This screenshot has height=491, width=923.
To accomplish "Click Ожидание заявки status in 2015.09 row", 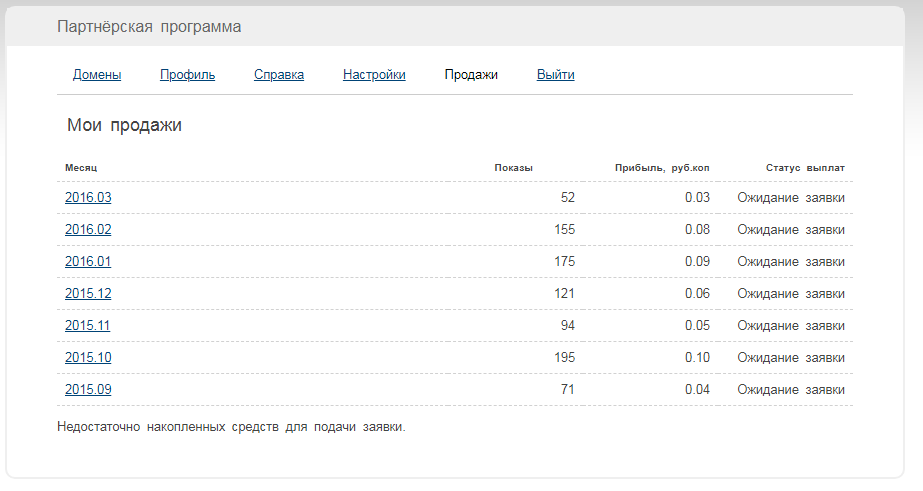I will pos(791,390).
